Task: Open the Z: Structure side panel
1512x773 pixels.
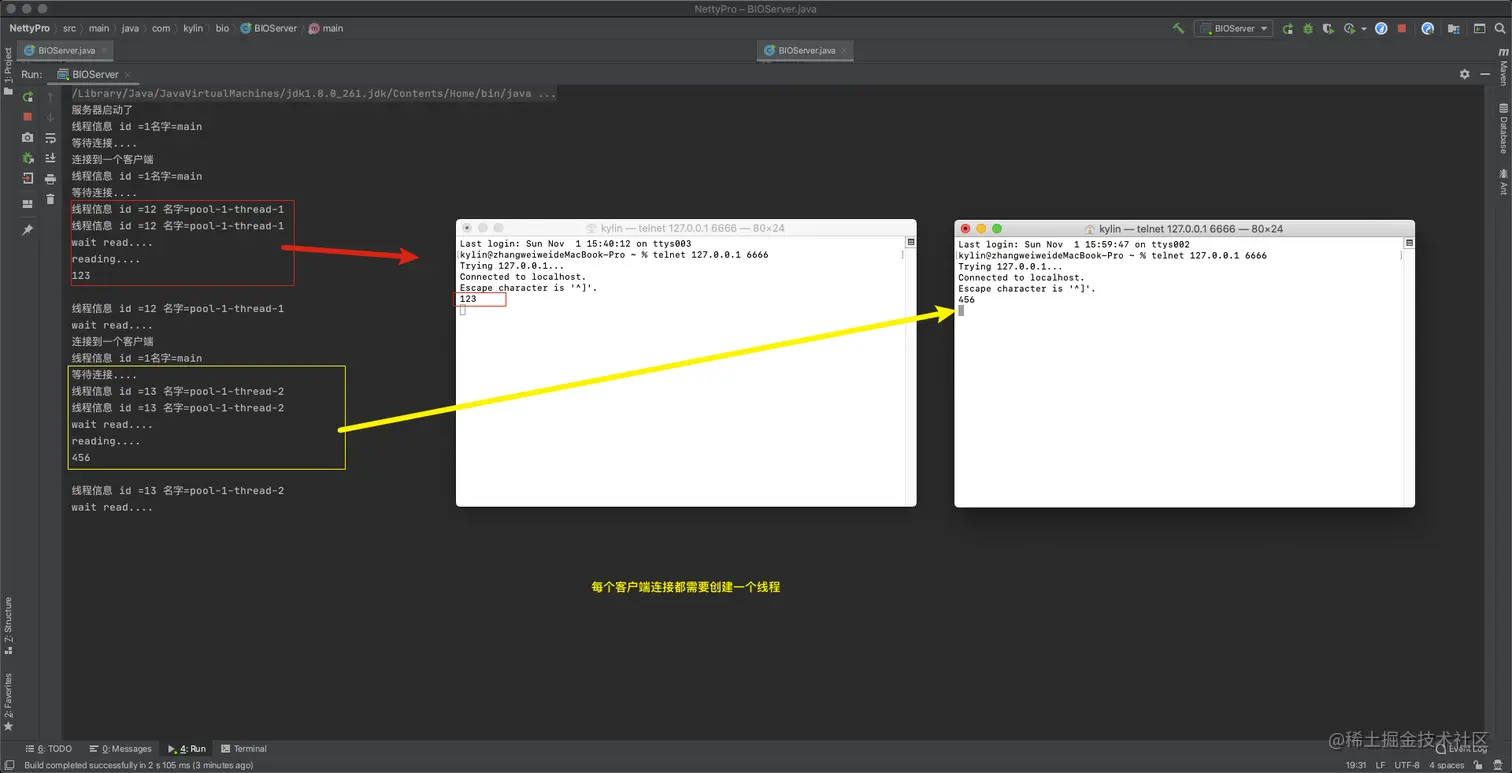Action: [x=8, y=625]
